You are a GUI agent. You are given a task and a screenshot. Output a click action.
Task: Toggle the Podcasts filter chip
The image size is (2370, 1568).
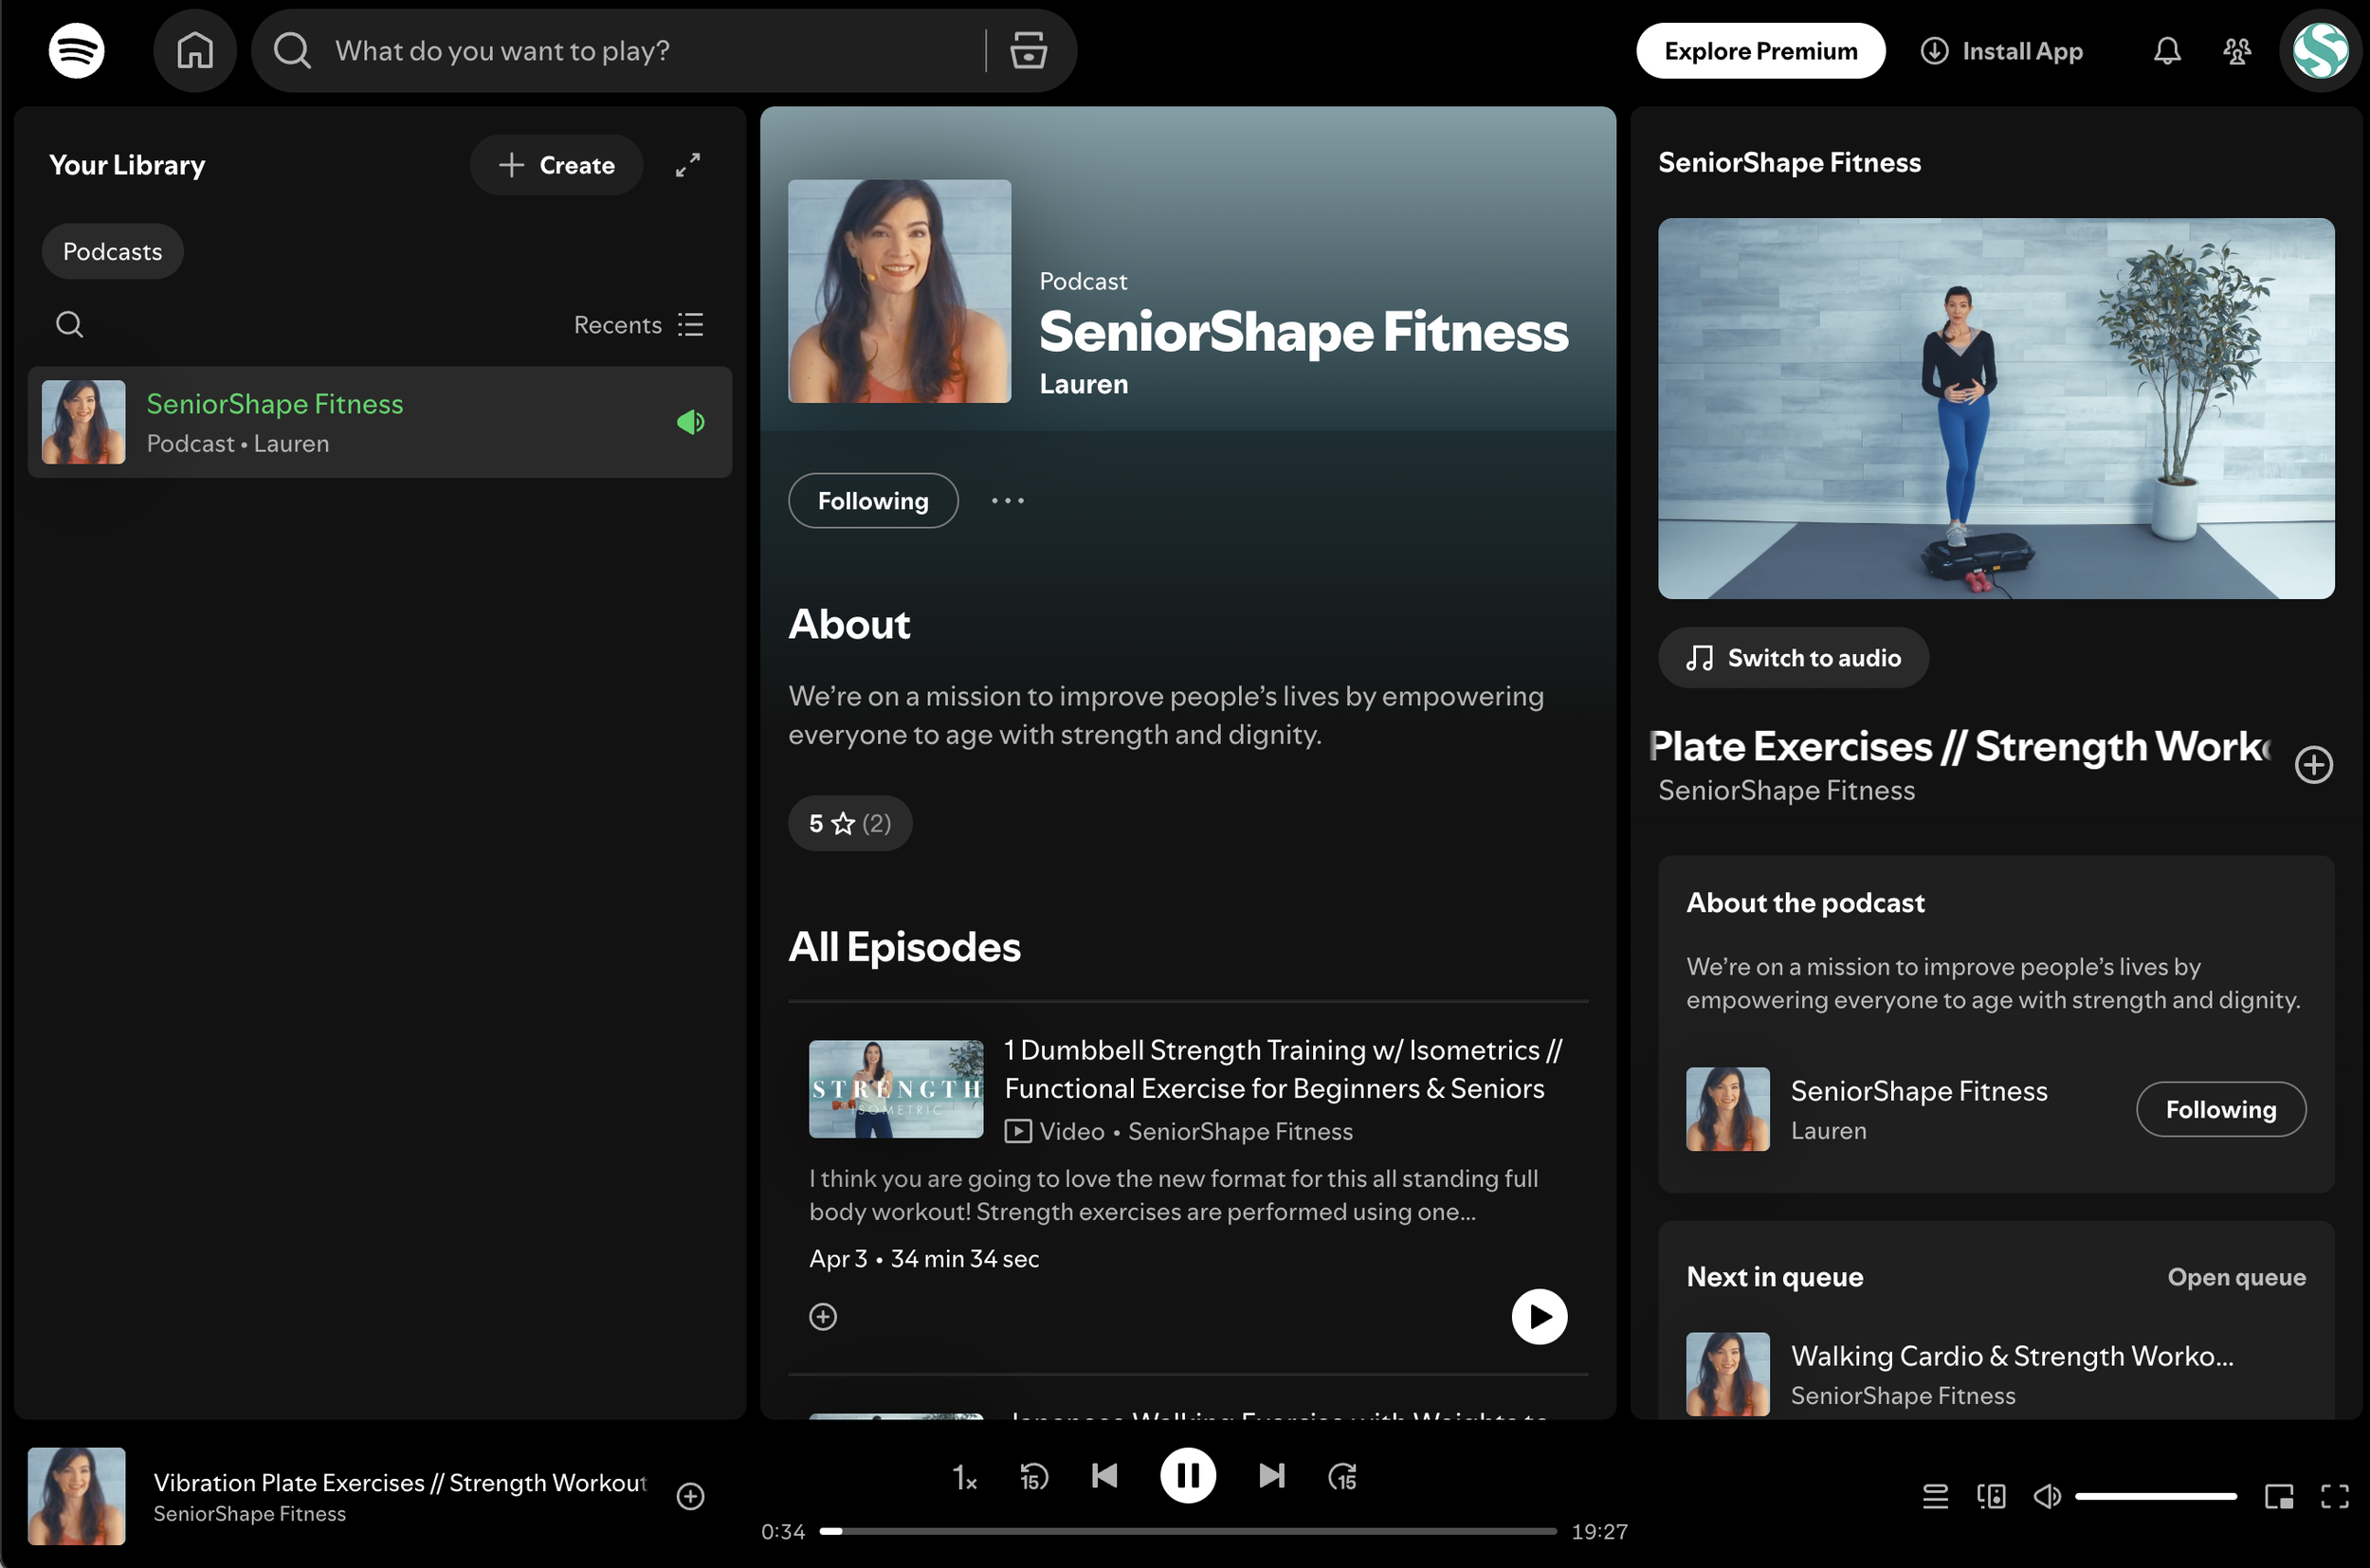[112, 251]
